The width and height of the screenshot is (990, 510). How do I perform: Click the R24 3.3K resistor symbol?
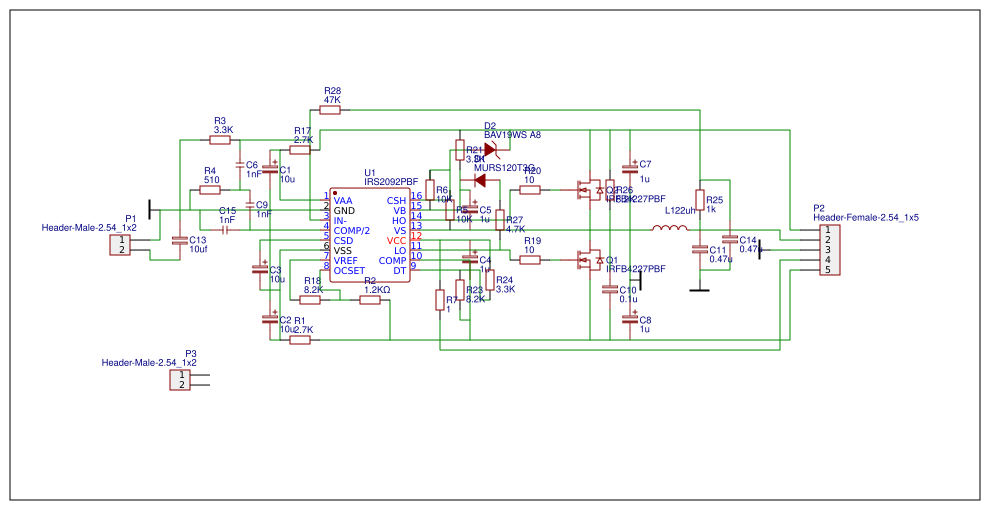[490, 280]
